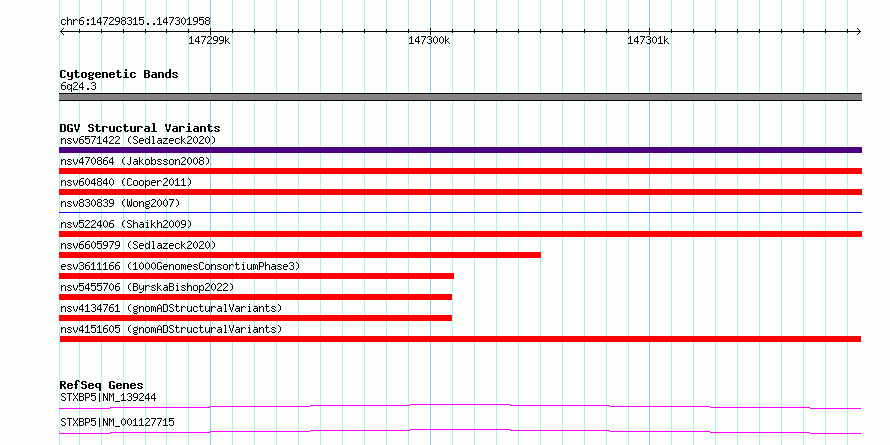Open the nsv5455706 (ByrskaBishop2022) variant label
This screenshot has height=445, width=890.
pyautogui.click(x=147, y=287)
